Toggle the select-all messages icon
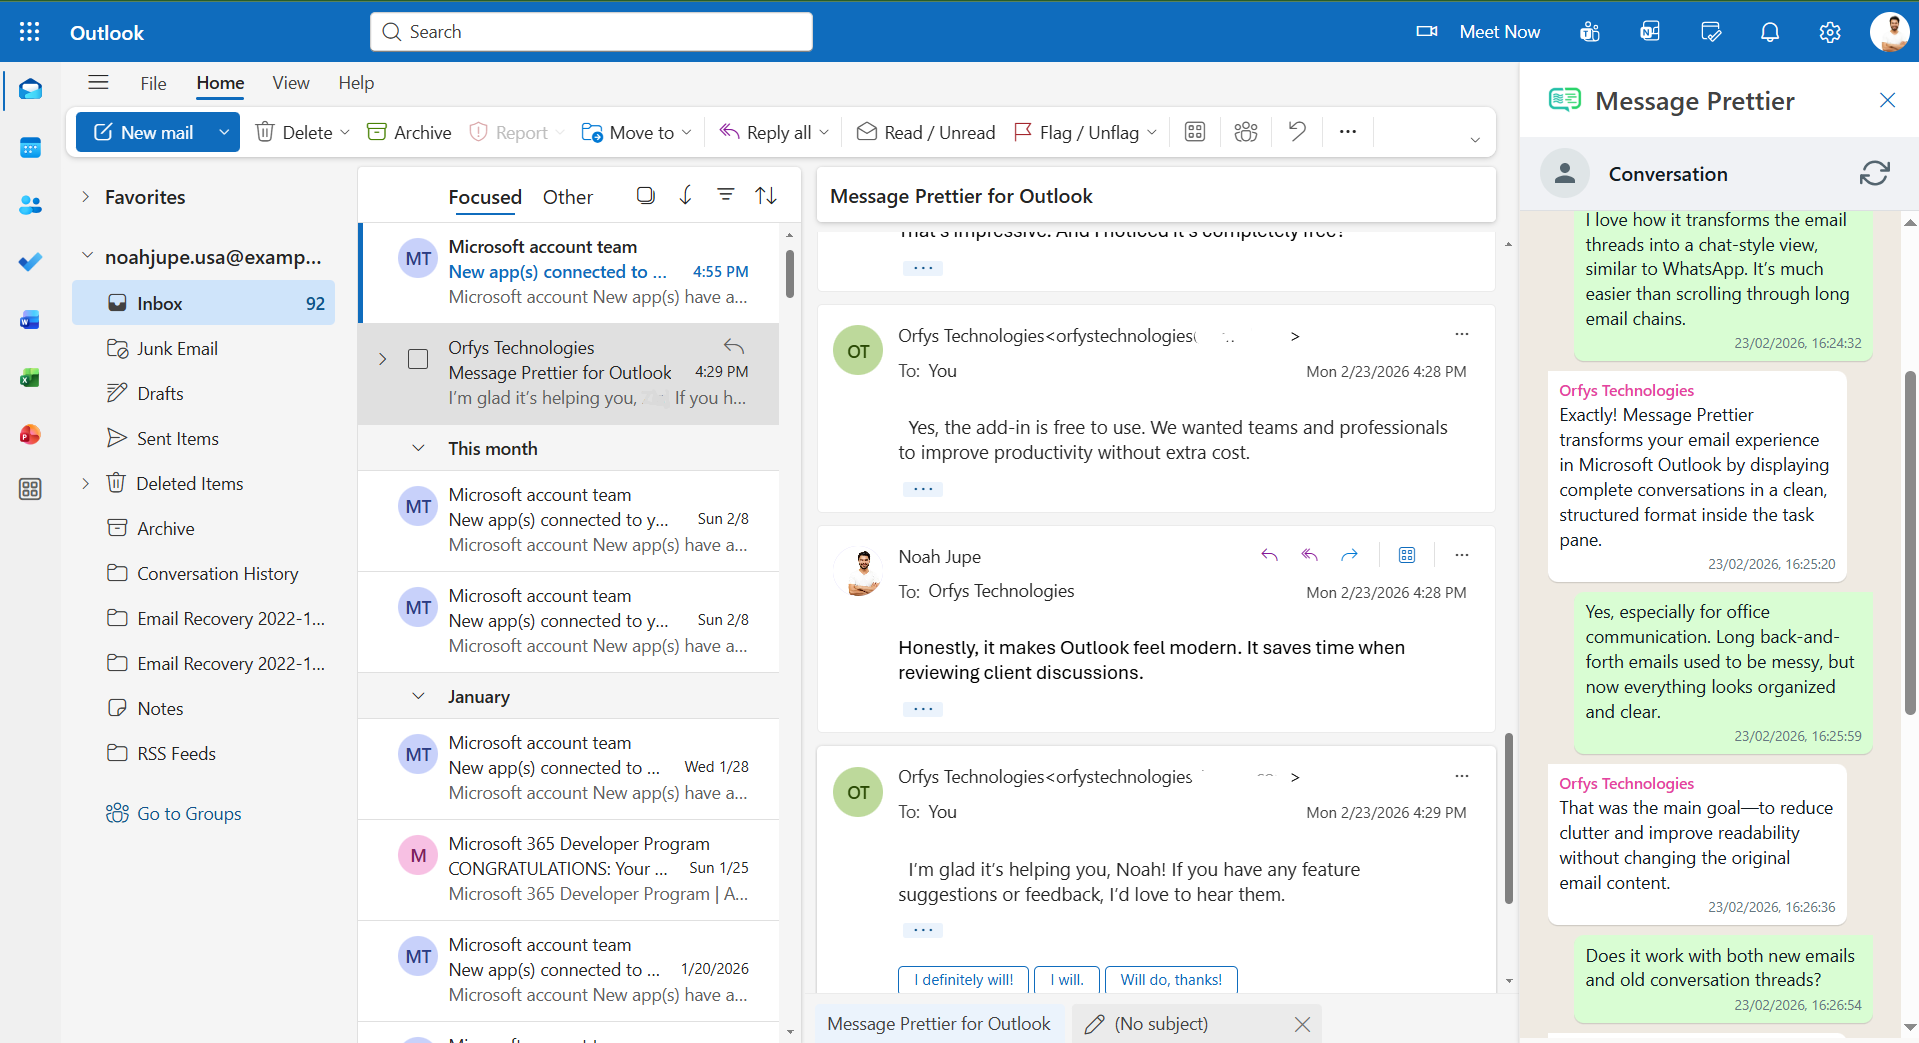 click(x=646, y=195)
